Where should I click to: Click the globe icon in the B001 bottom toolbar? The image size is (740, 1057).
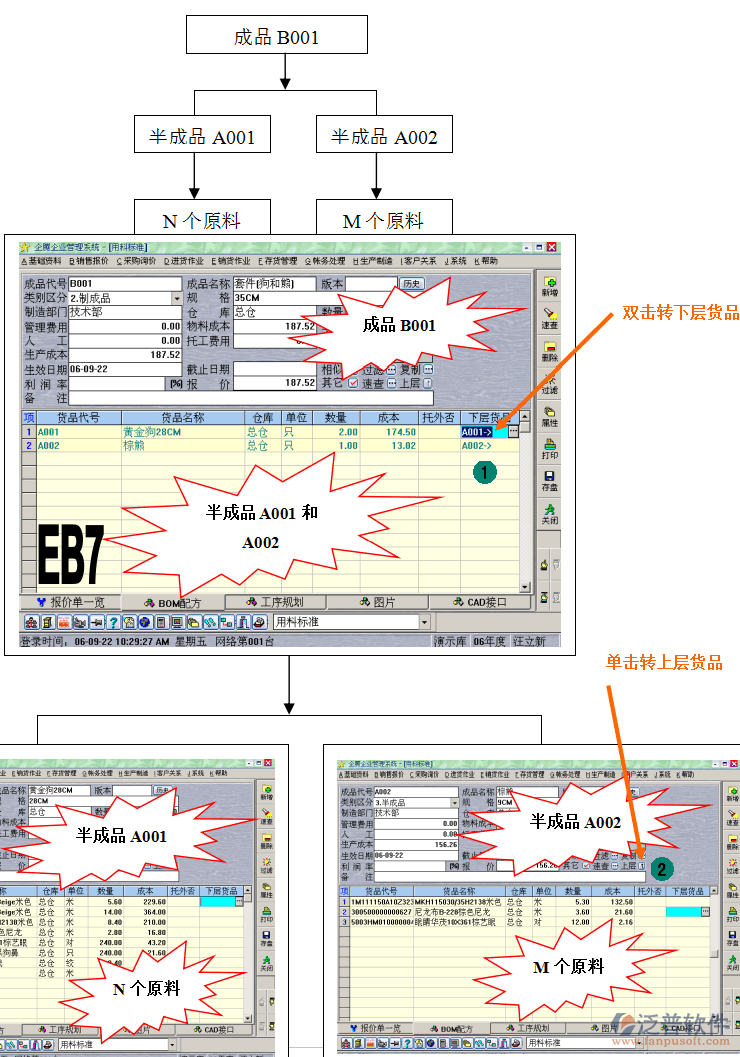coord(145,622)
